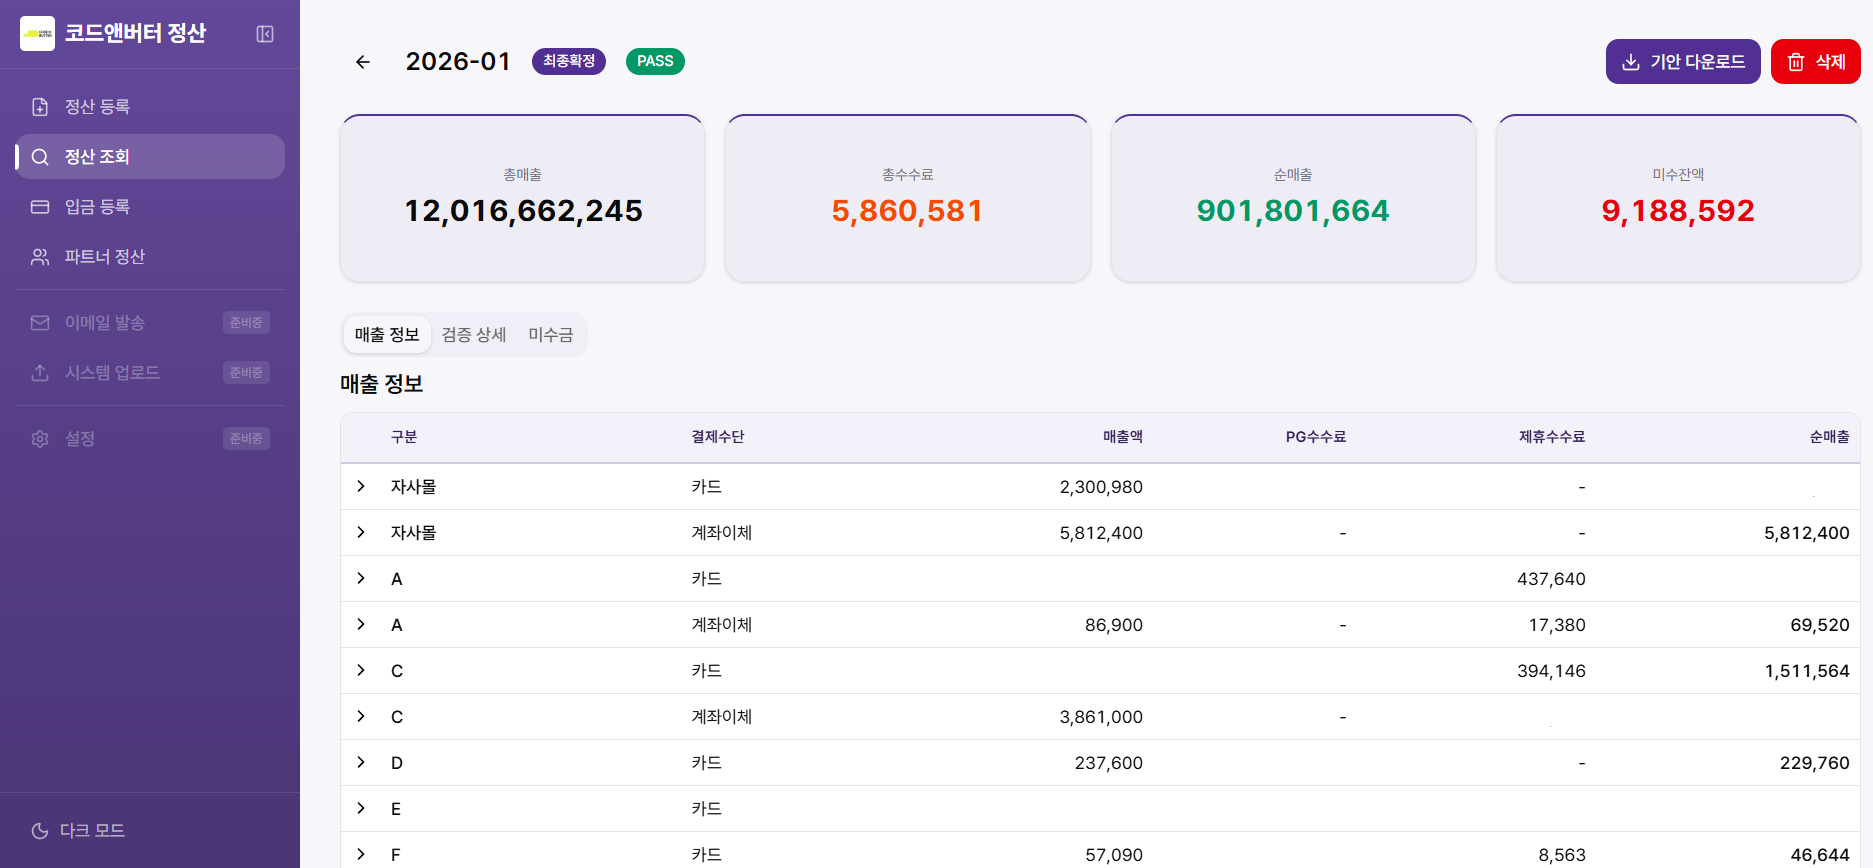The width and height of the screenshot is (1873, 868).
Task: Click the red 삭제 button
Action: [x=1815, y=62]
